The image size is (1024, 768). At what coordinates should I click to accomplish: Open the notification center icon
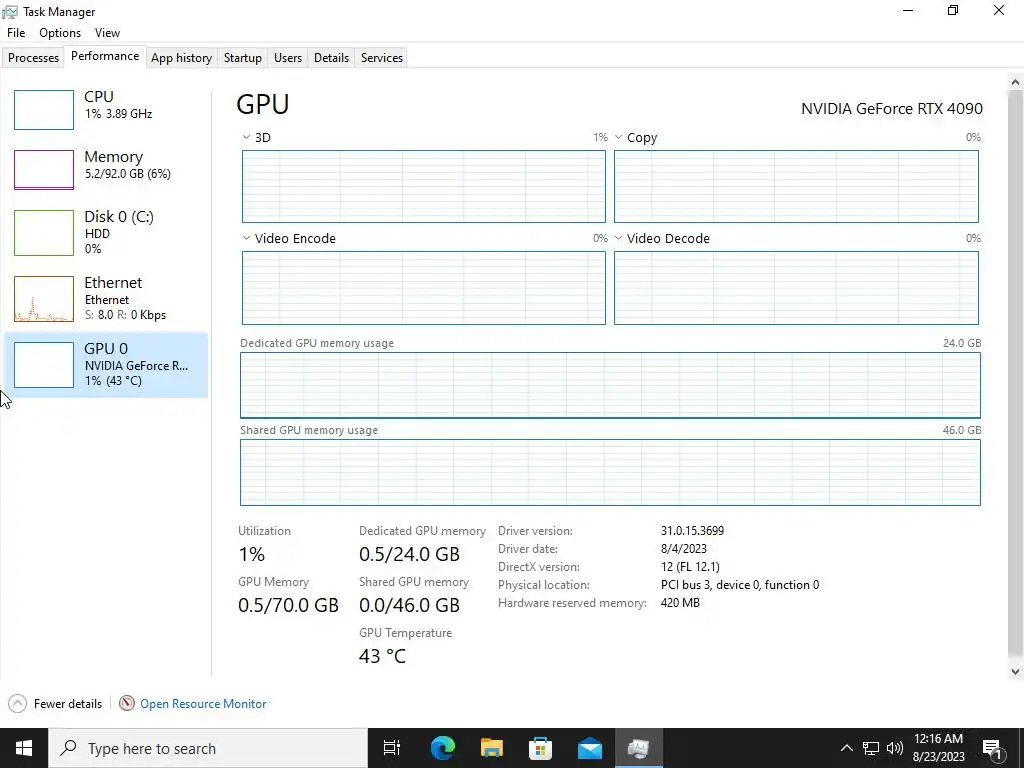point(993,748)
